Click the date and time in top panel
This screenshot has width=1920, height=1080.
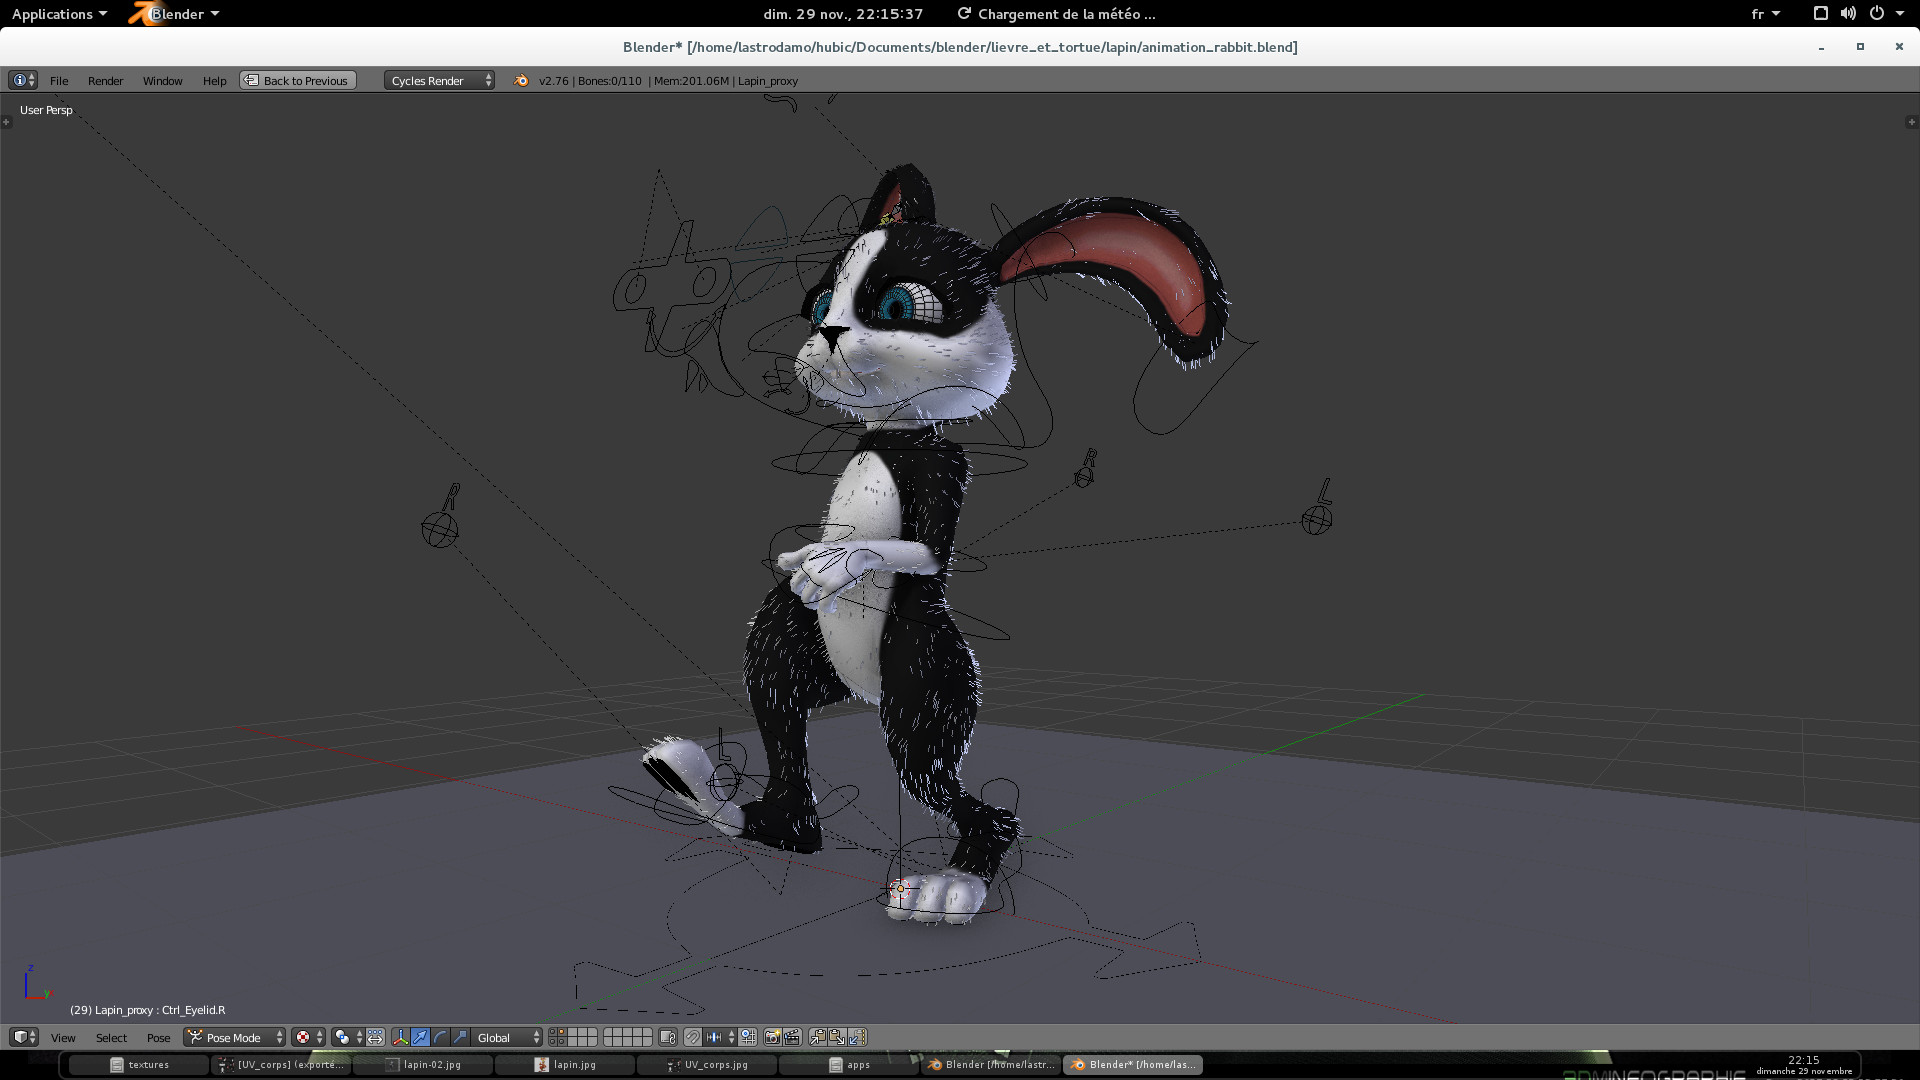click(843, 14)
